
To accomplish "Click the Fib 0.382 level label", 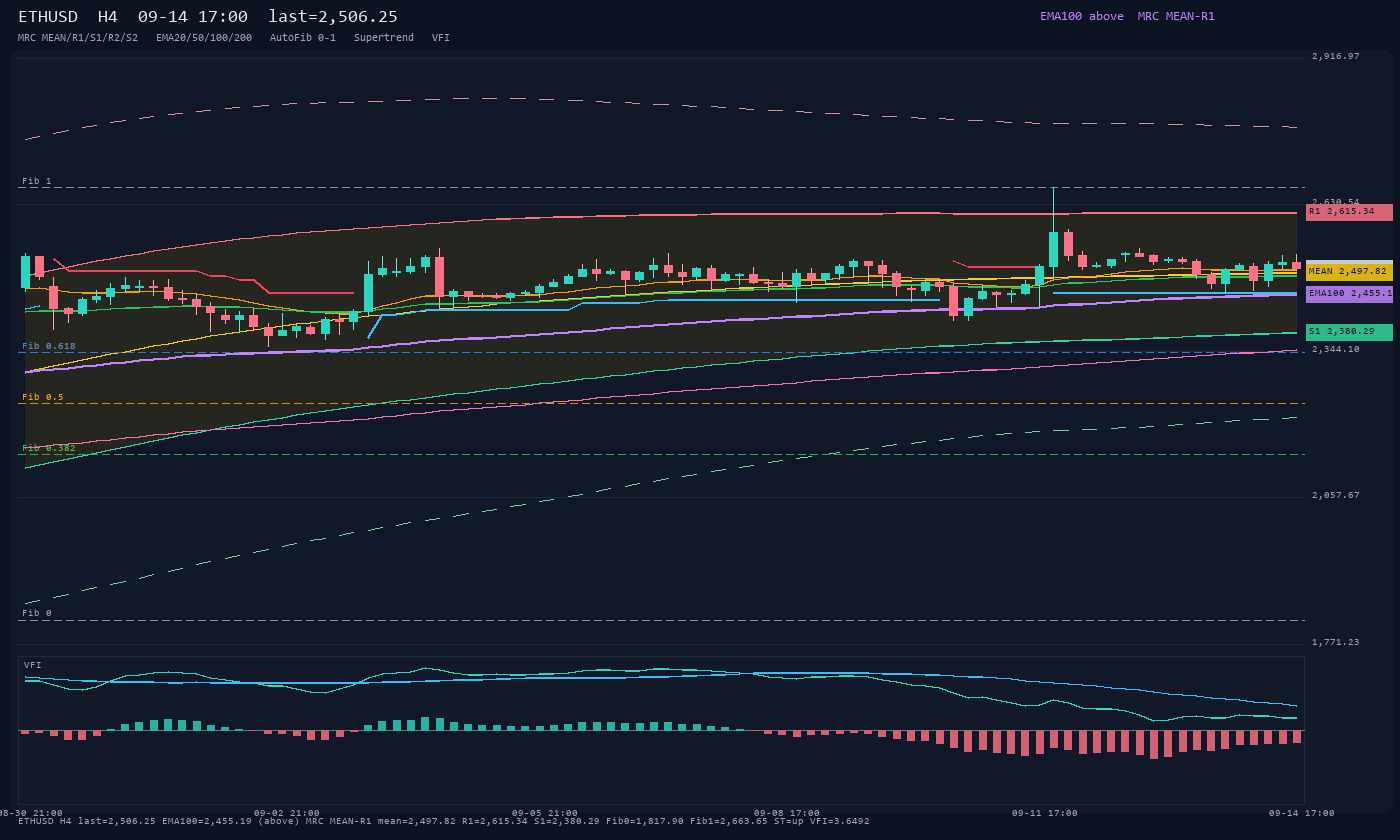I will (49, 448).
